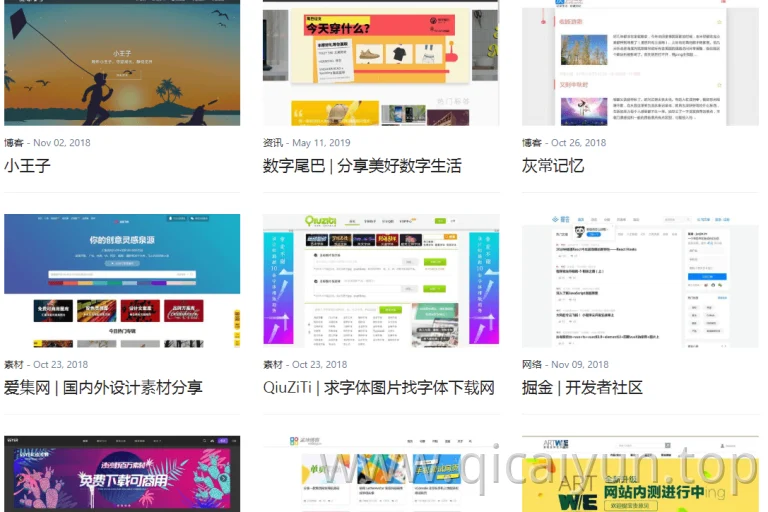Click the 灰常记忆 title link
The height and width of the screenshot is (512, 768).
553,166
